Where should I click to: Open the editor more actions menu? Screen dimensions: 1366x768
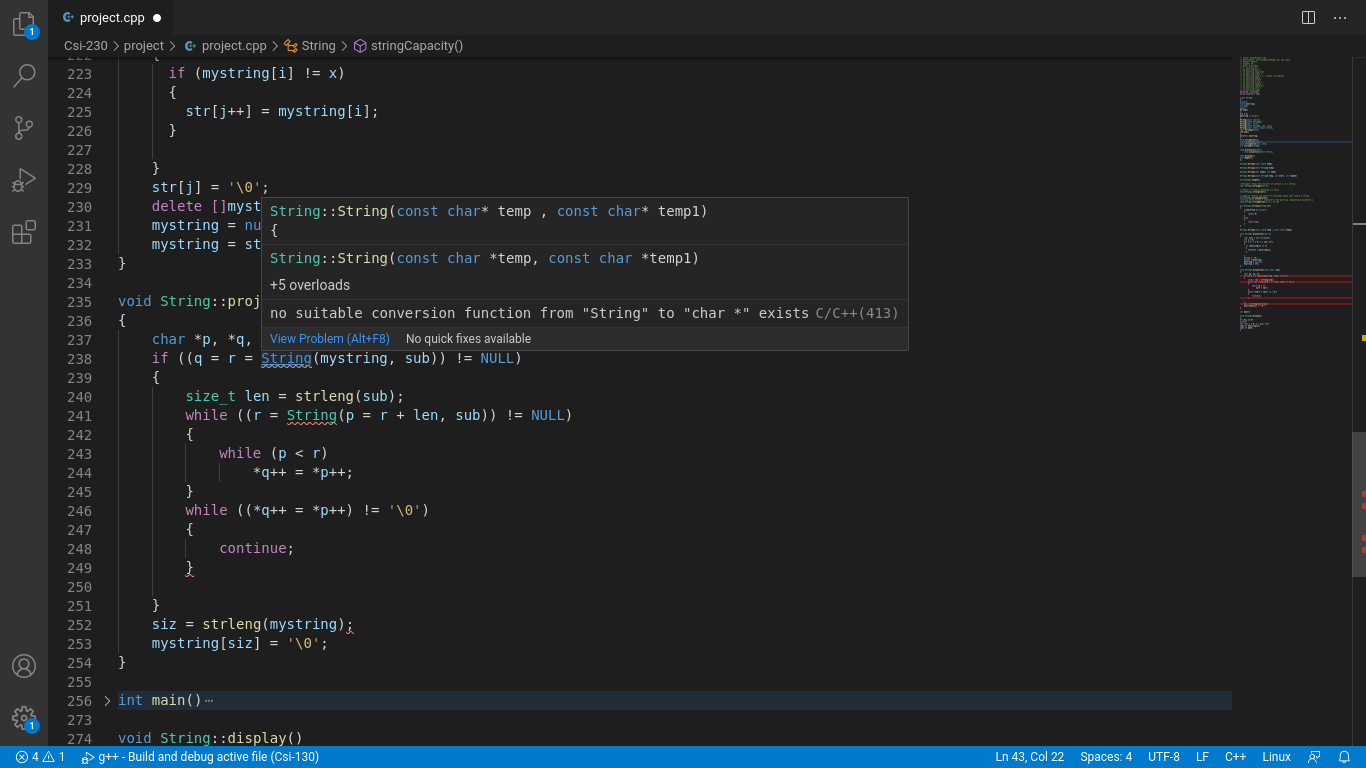1340,17
